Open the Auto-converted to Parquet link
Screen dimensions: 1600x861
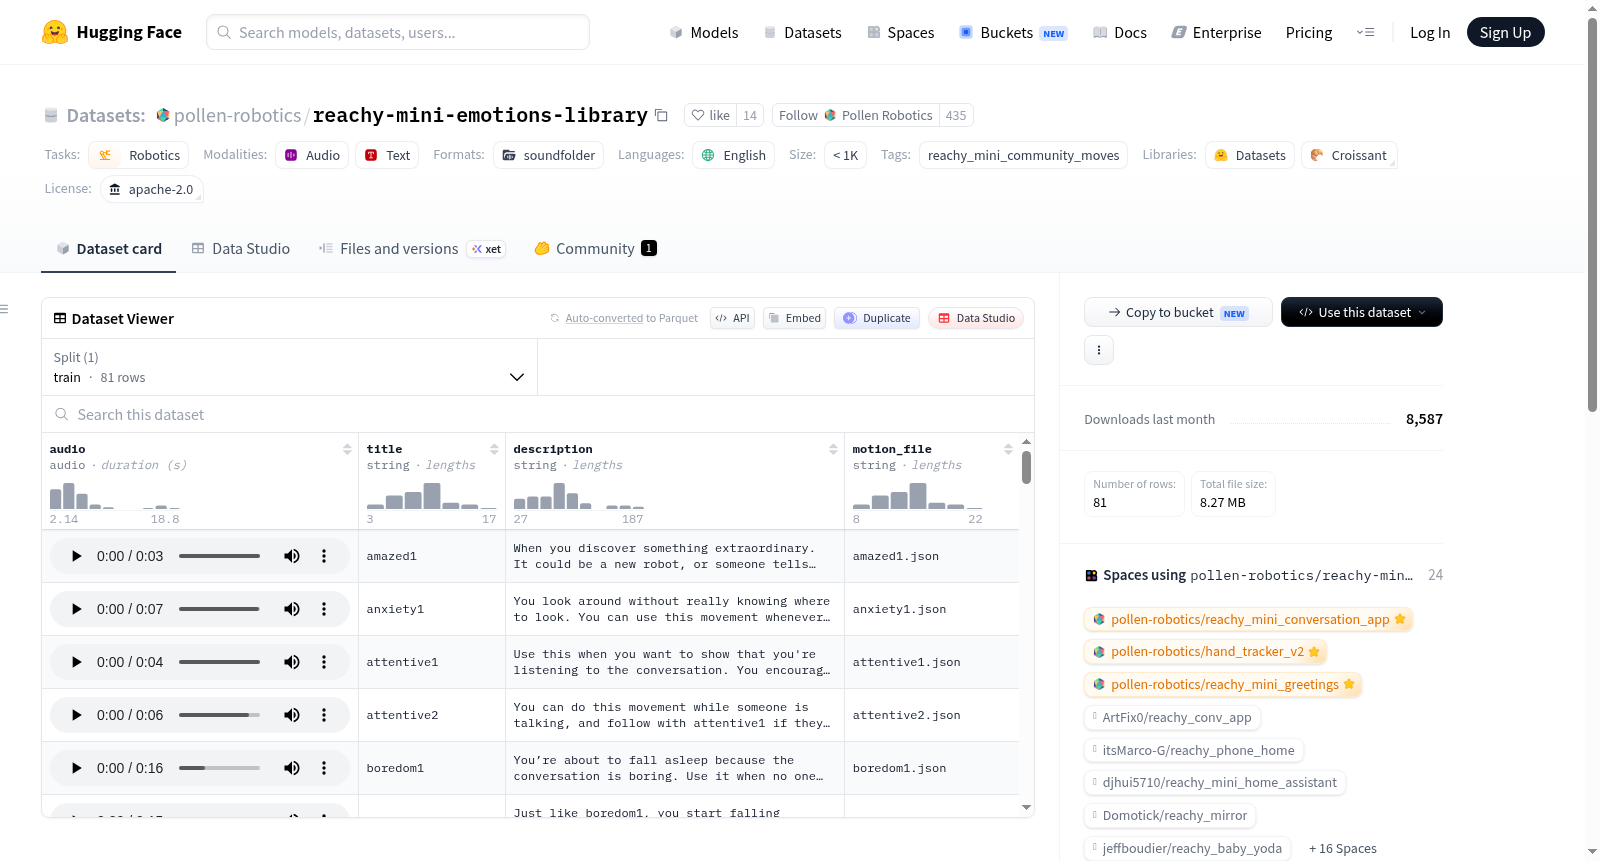pos(631,318)
